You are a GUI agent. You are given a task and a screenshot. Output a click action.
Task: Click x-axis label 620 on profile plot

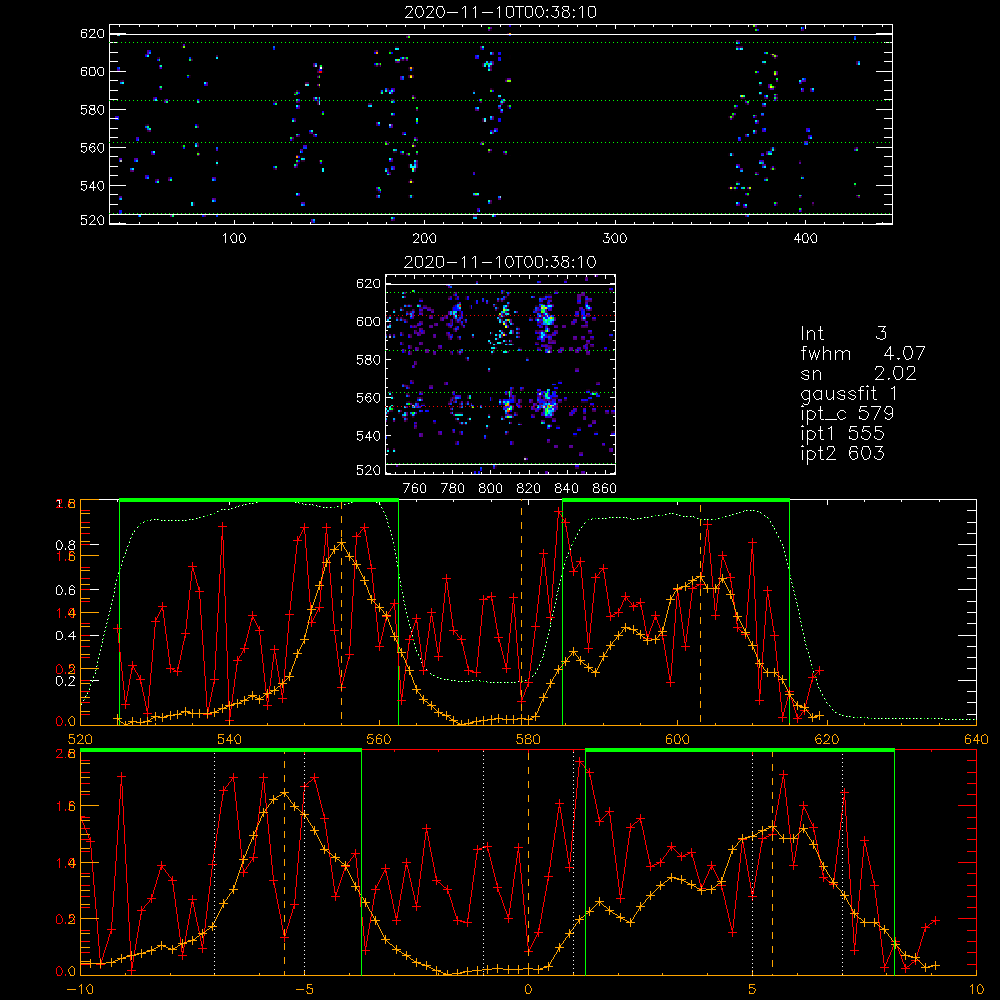827,740
